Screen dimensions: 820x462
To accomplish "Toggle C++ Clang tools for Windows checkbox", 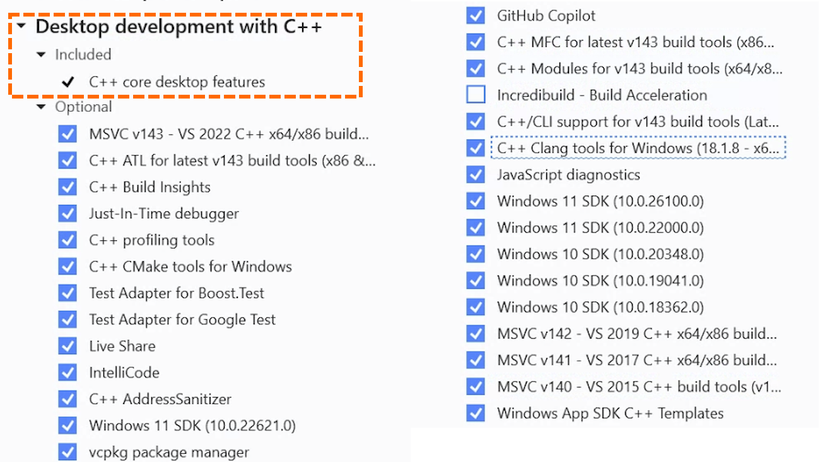I will pos(475,148).
